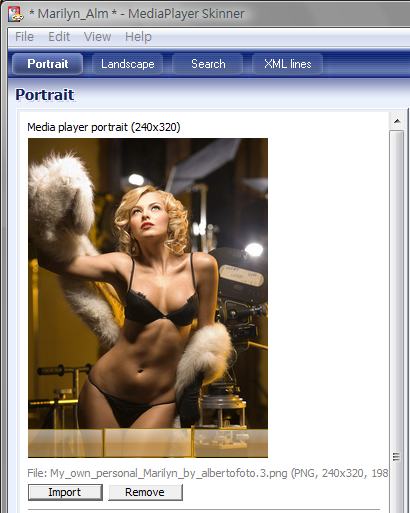Open the Help menu
The image size is (410, 513).
pos(138,37)
